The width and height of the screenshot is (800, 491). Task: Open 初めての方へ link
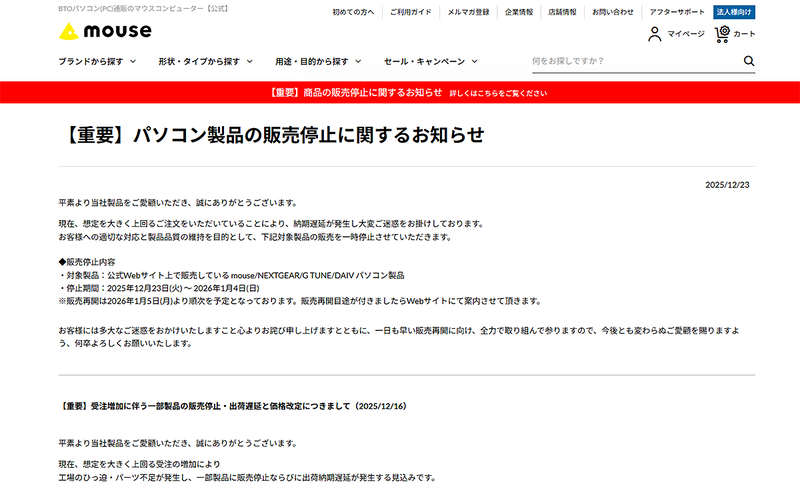353,12
